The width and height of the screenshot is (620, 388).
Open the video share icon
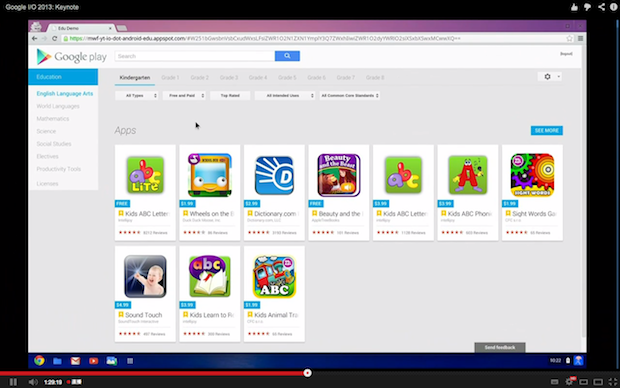601,7
